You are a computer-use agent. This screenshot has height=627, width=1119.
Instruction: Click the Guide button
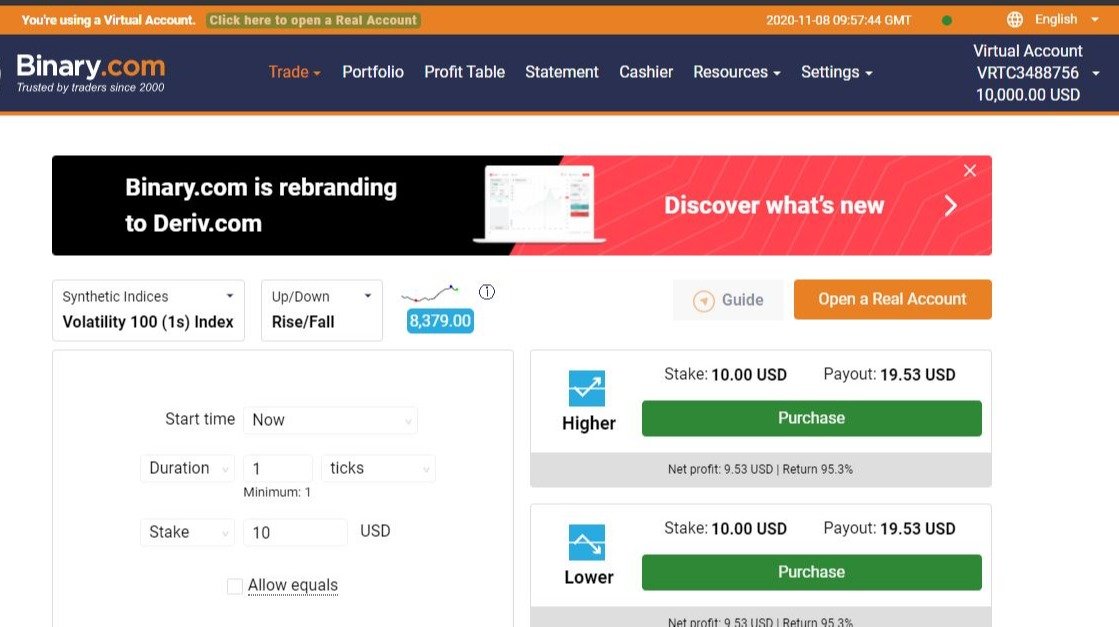pos(728,300)
